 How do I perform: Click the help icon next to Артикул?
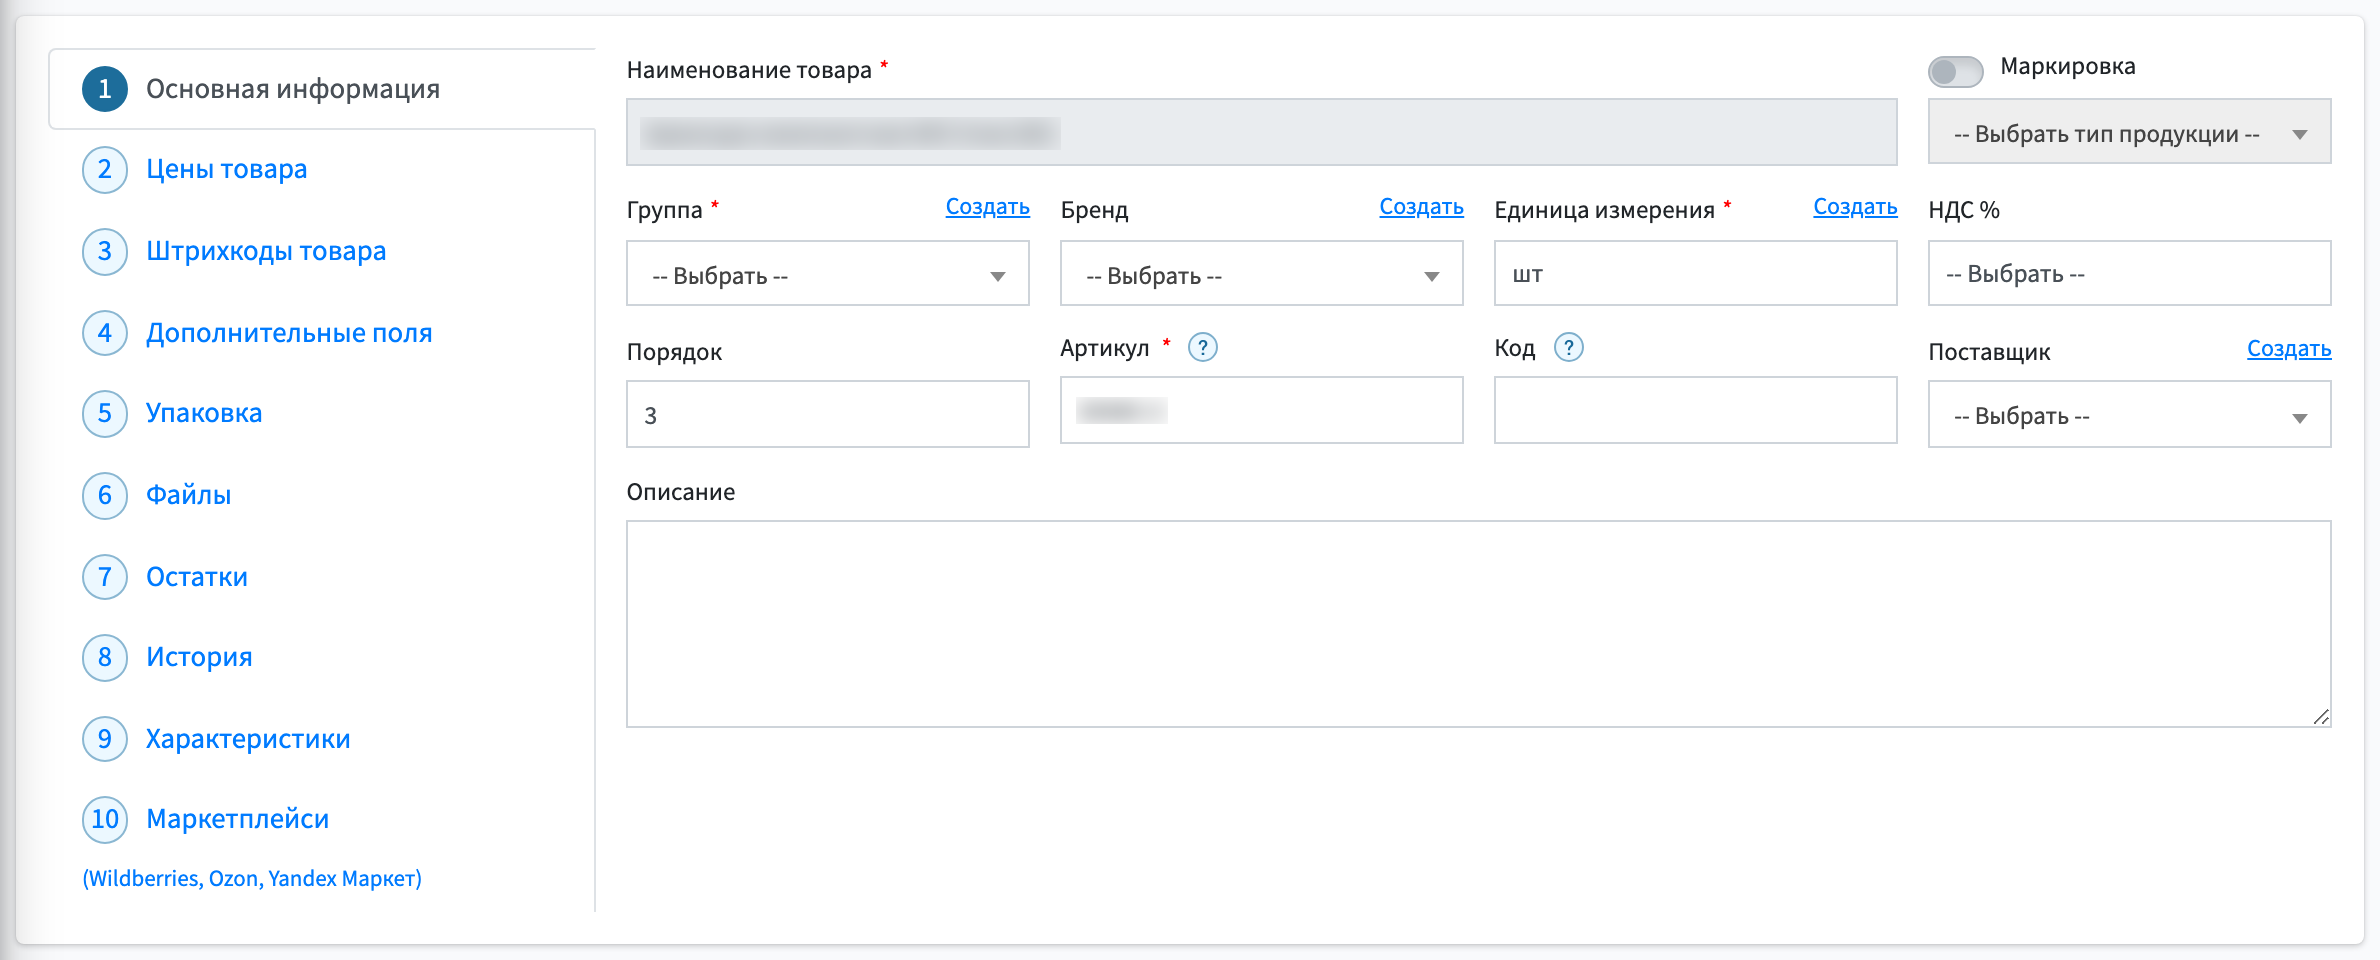click(1202, 348)
